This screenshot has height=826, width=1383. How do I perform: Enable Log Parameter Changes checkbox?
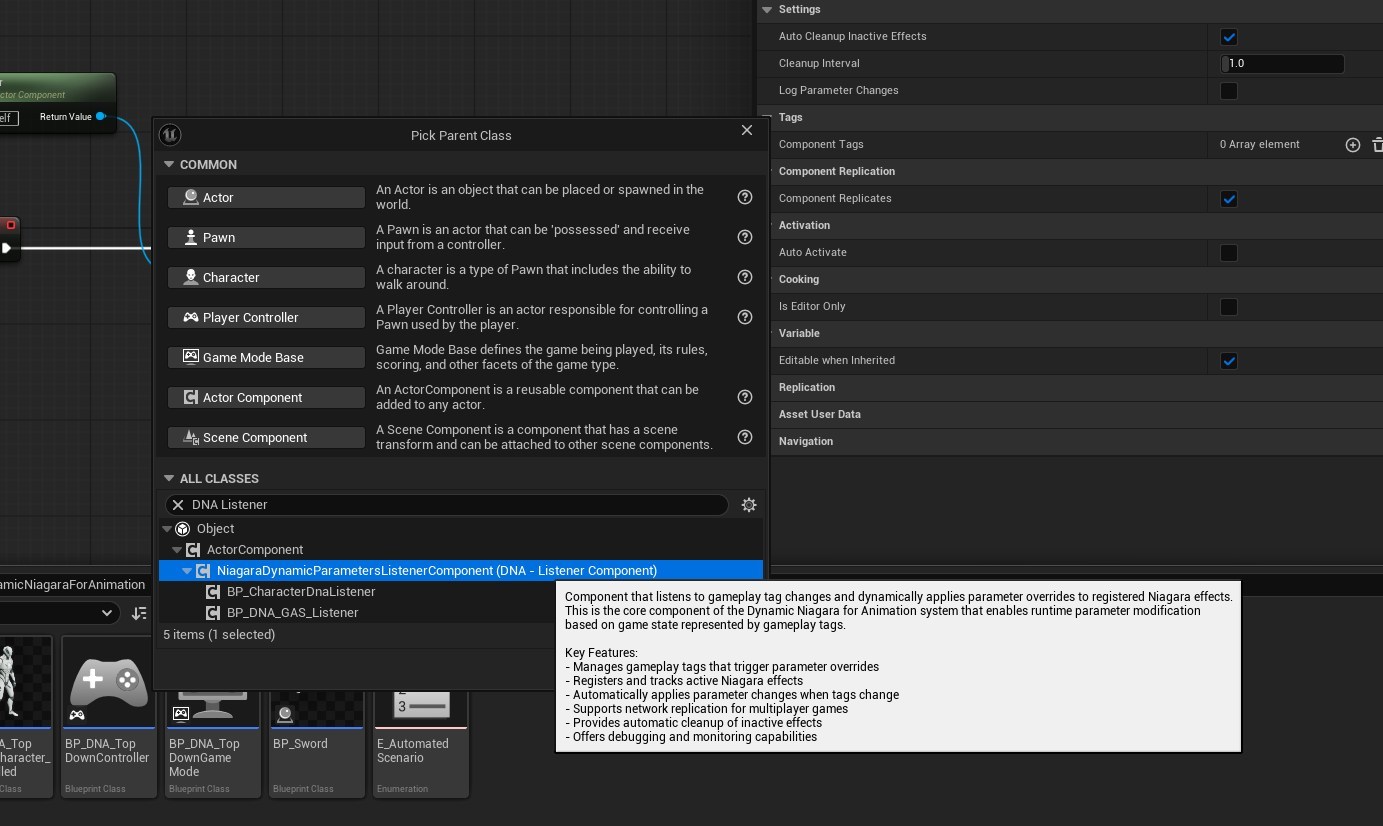coord(1229,91)
